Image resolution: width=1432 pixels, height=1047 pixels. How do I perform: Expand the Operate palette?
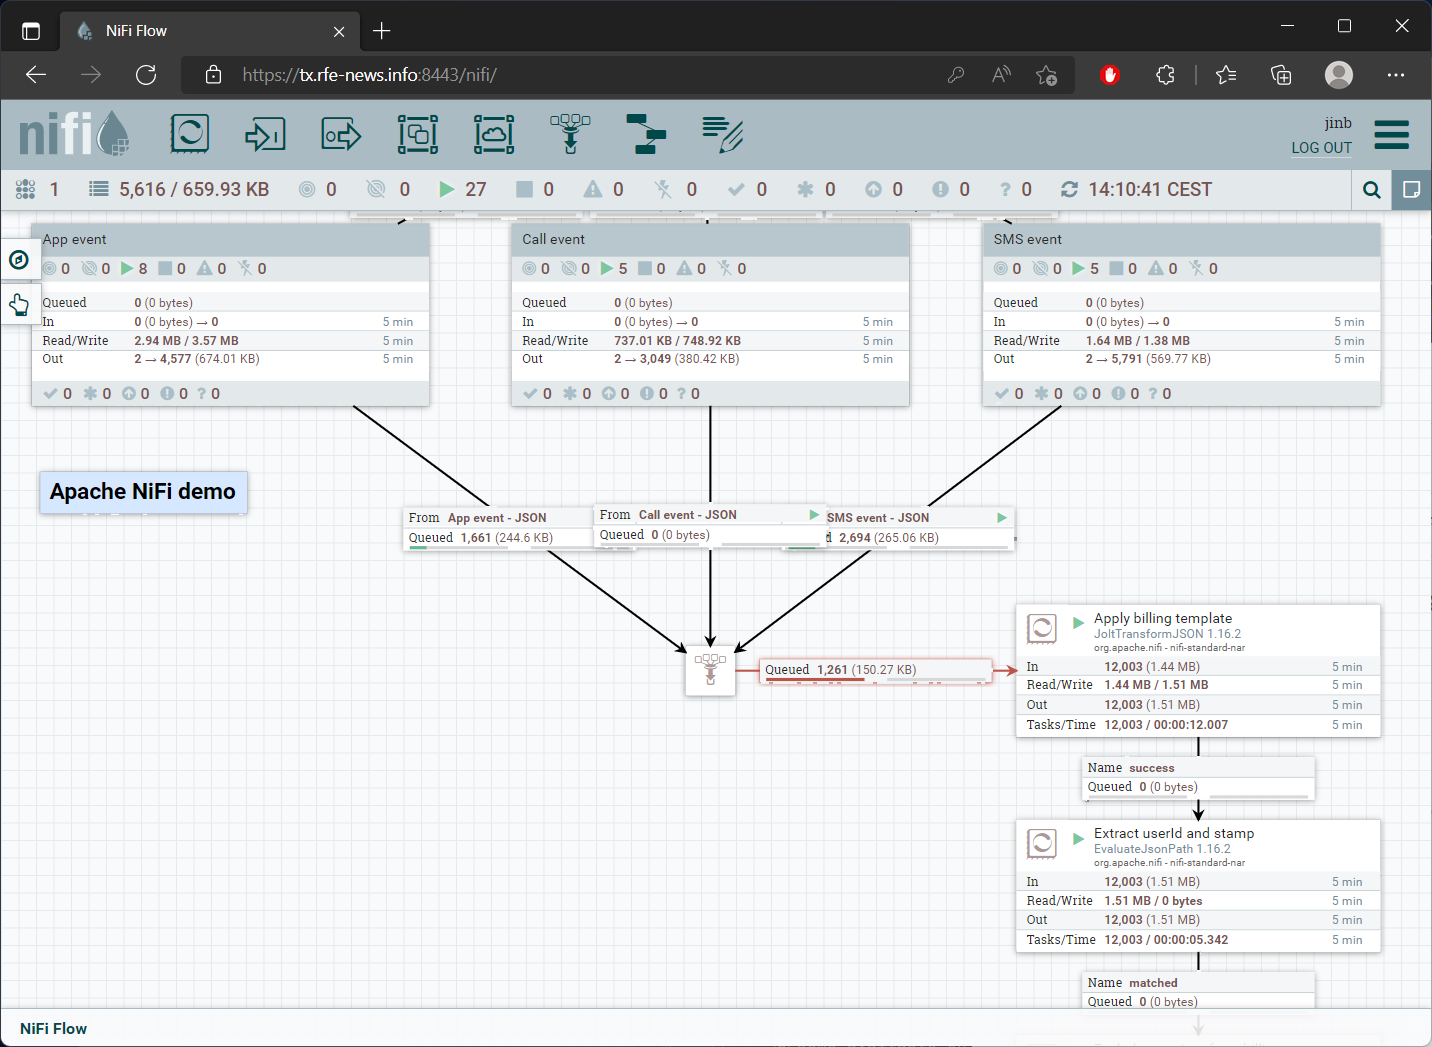19,304
